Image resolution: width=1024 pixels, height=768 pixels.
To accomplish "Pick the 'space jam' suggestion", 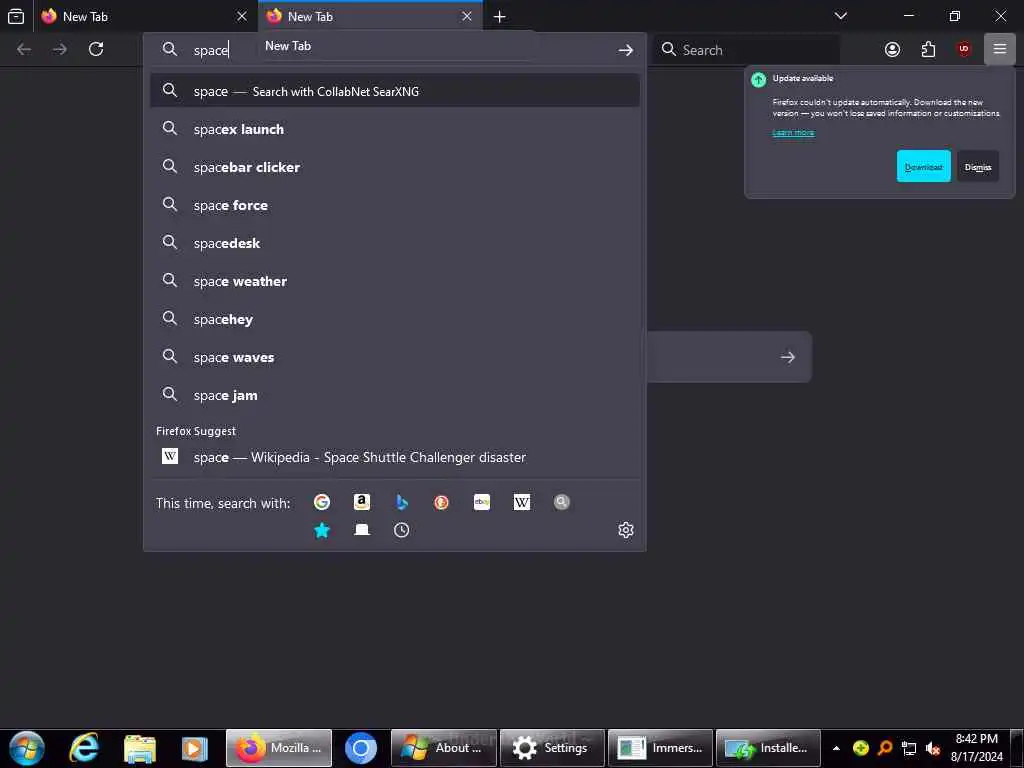I will click(x=394, y=395).
